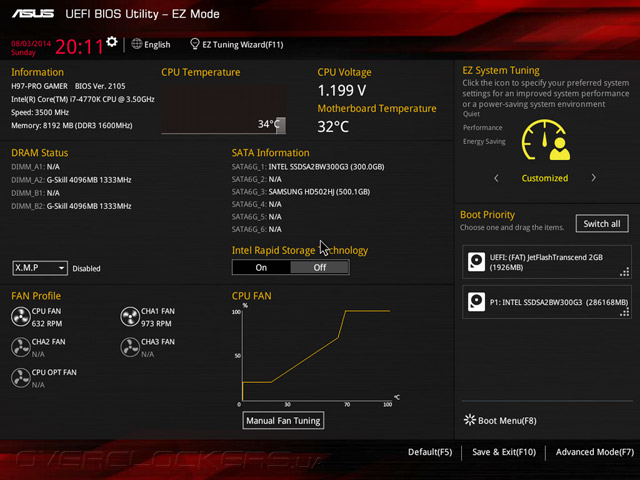This screenshot has width=640, height=480.
Task: Grab drag handle on INTEL SSD boot item
Action: click(624, 312)
